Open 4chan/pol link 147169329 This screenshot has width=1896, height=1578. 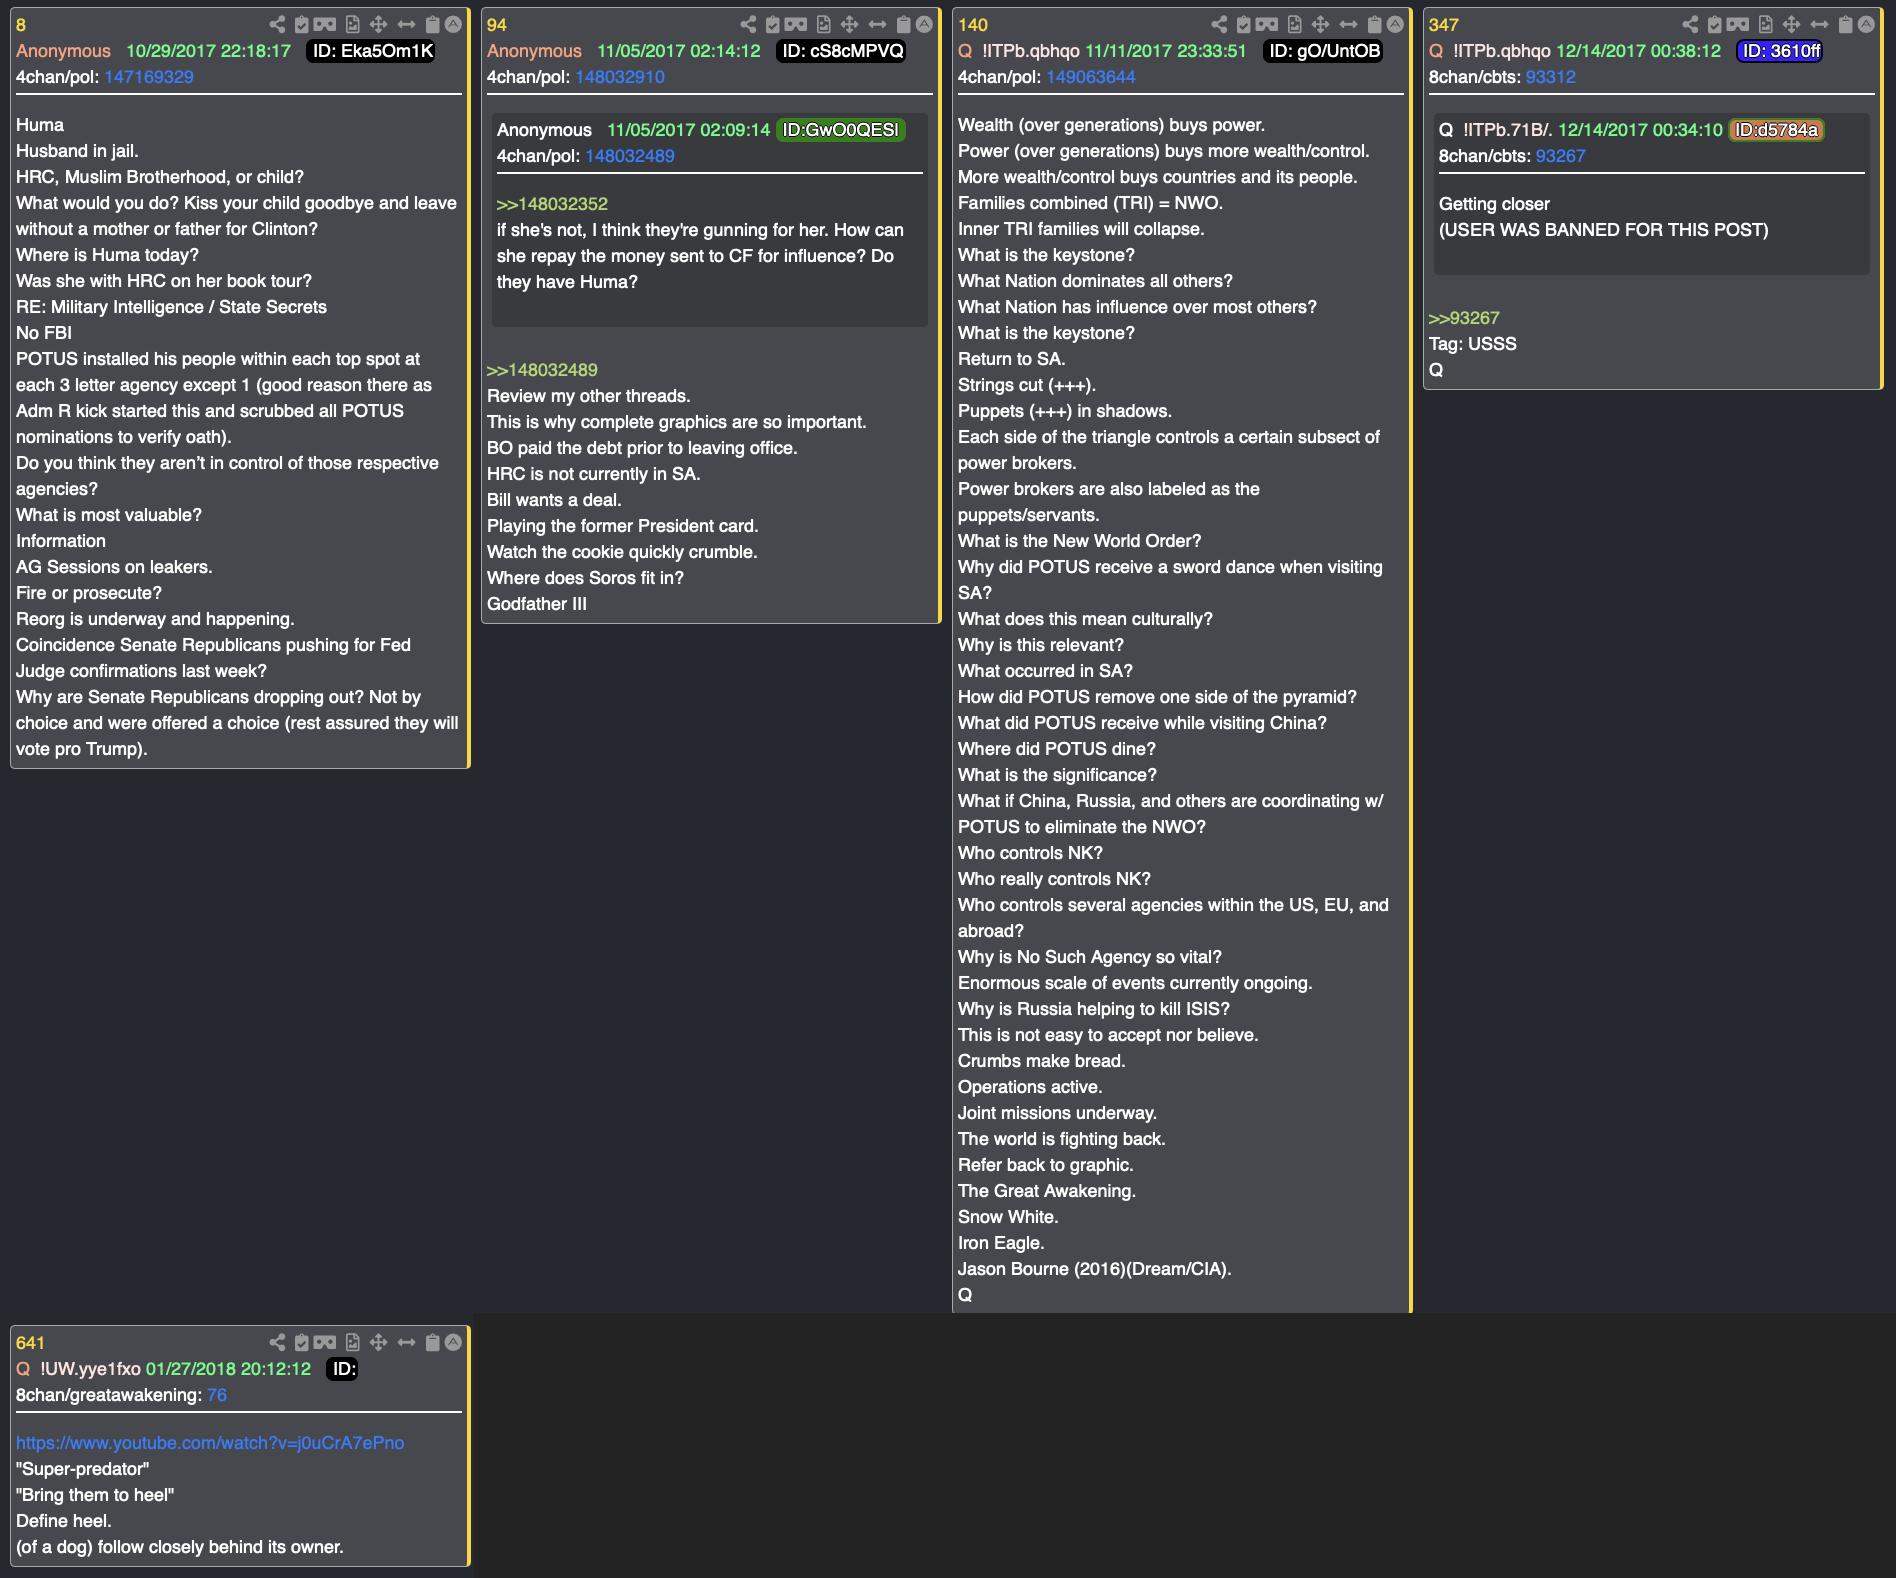149,77
